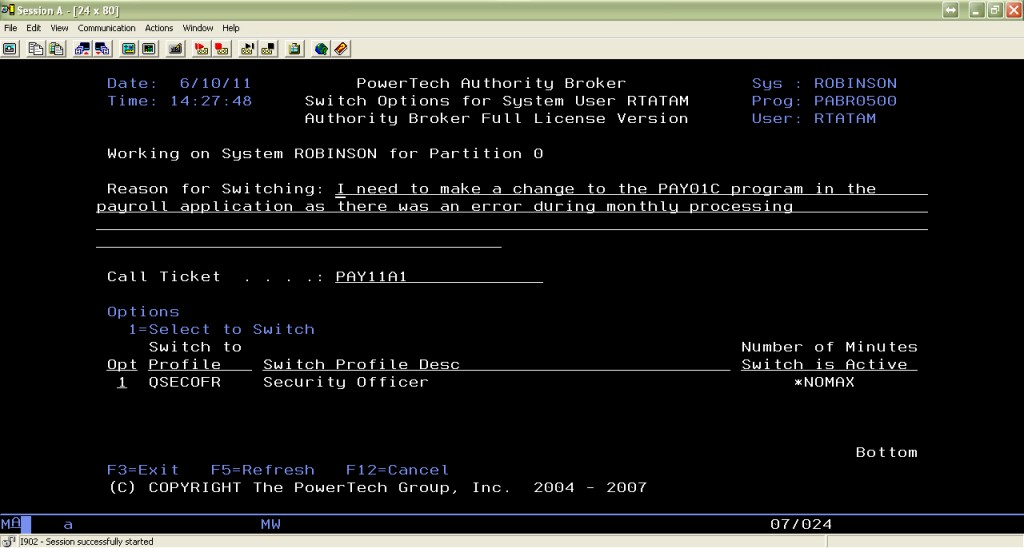Click the Opt field beside QSECOFR
This screenshot has height=548, width=1024.
pyautogui.click(x=121, y=383)
